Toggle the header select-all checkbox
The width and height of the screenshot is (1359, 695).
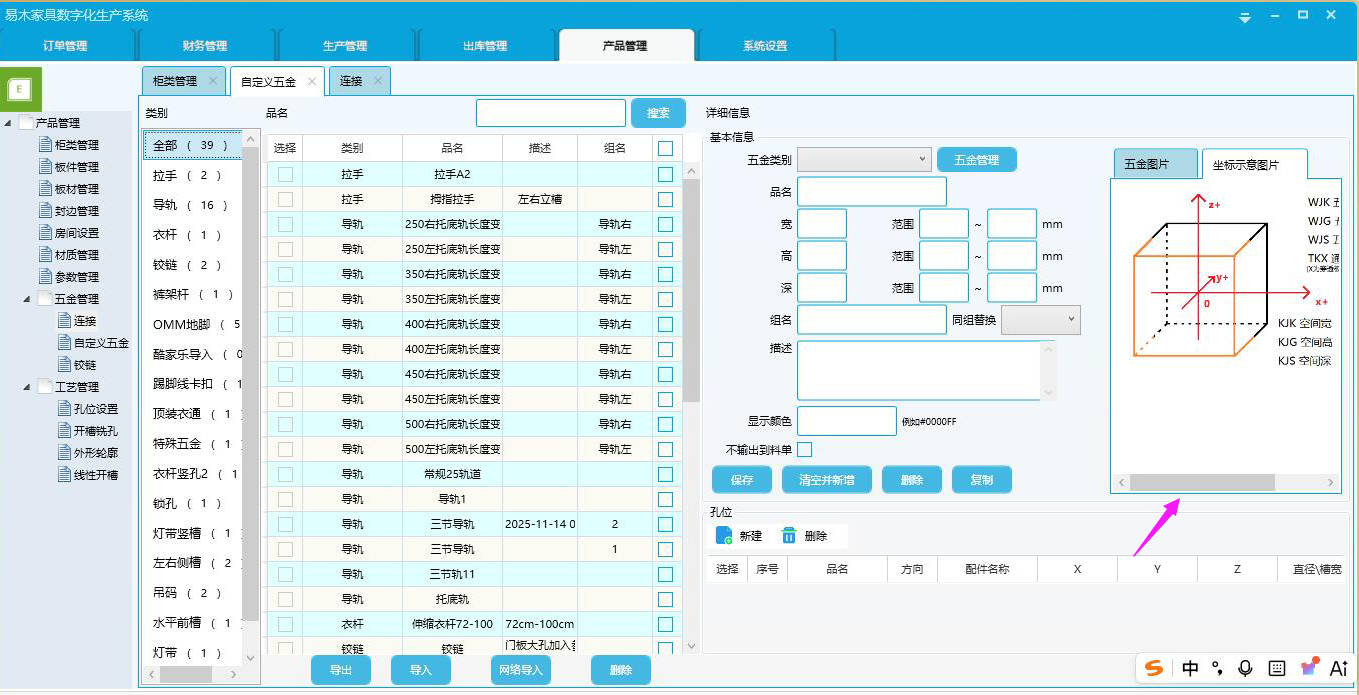click(x=665, y=148)
